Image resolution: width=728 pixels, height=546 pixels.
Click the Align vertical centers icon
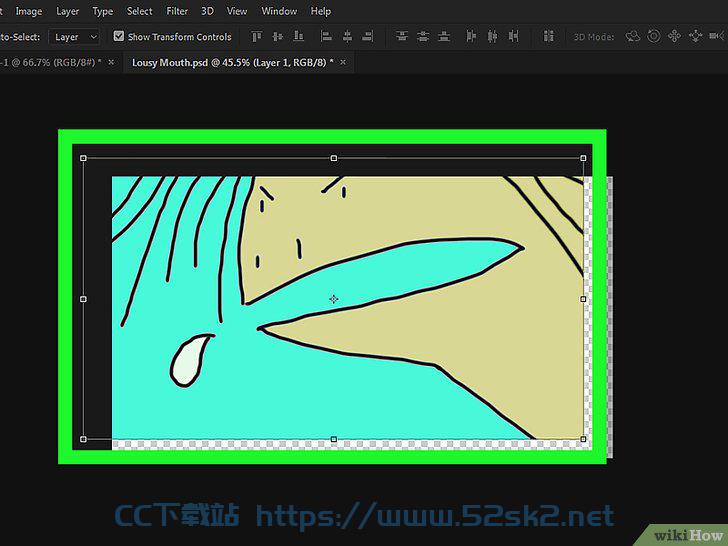[x=277, y=36]
